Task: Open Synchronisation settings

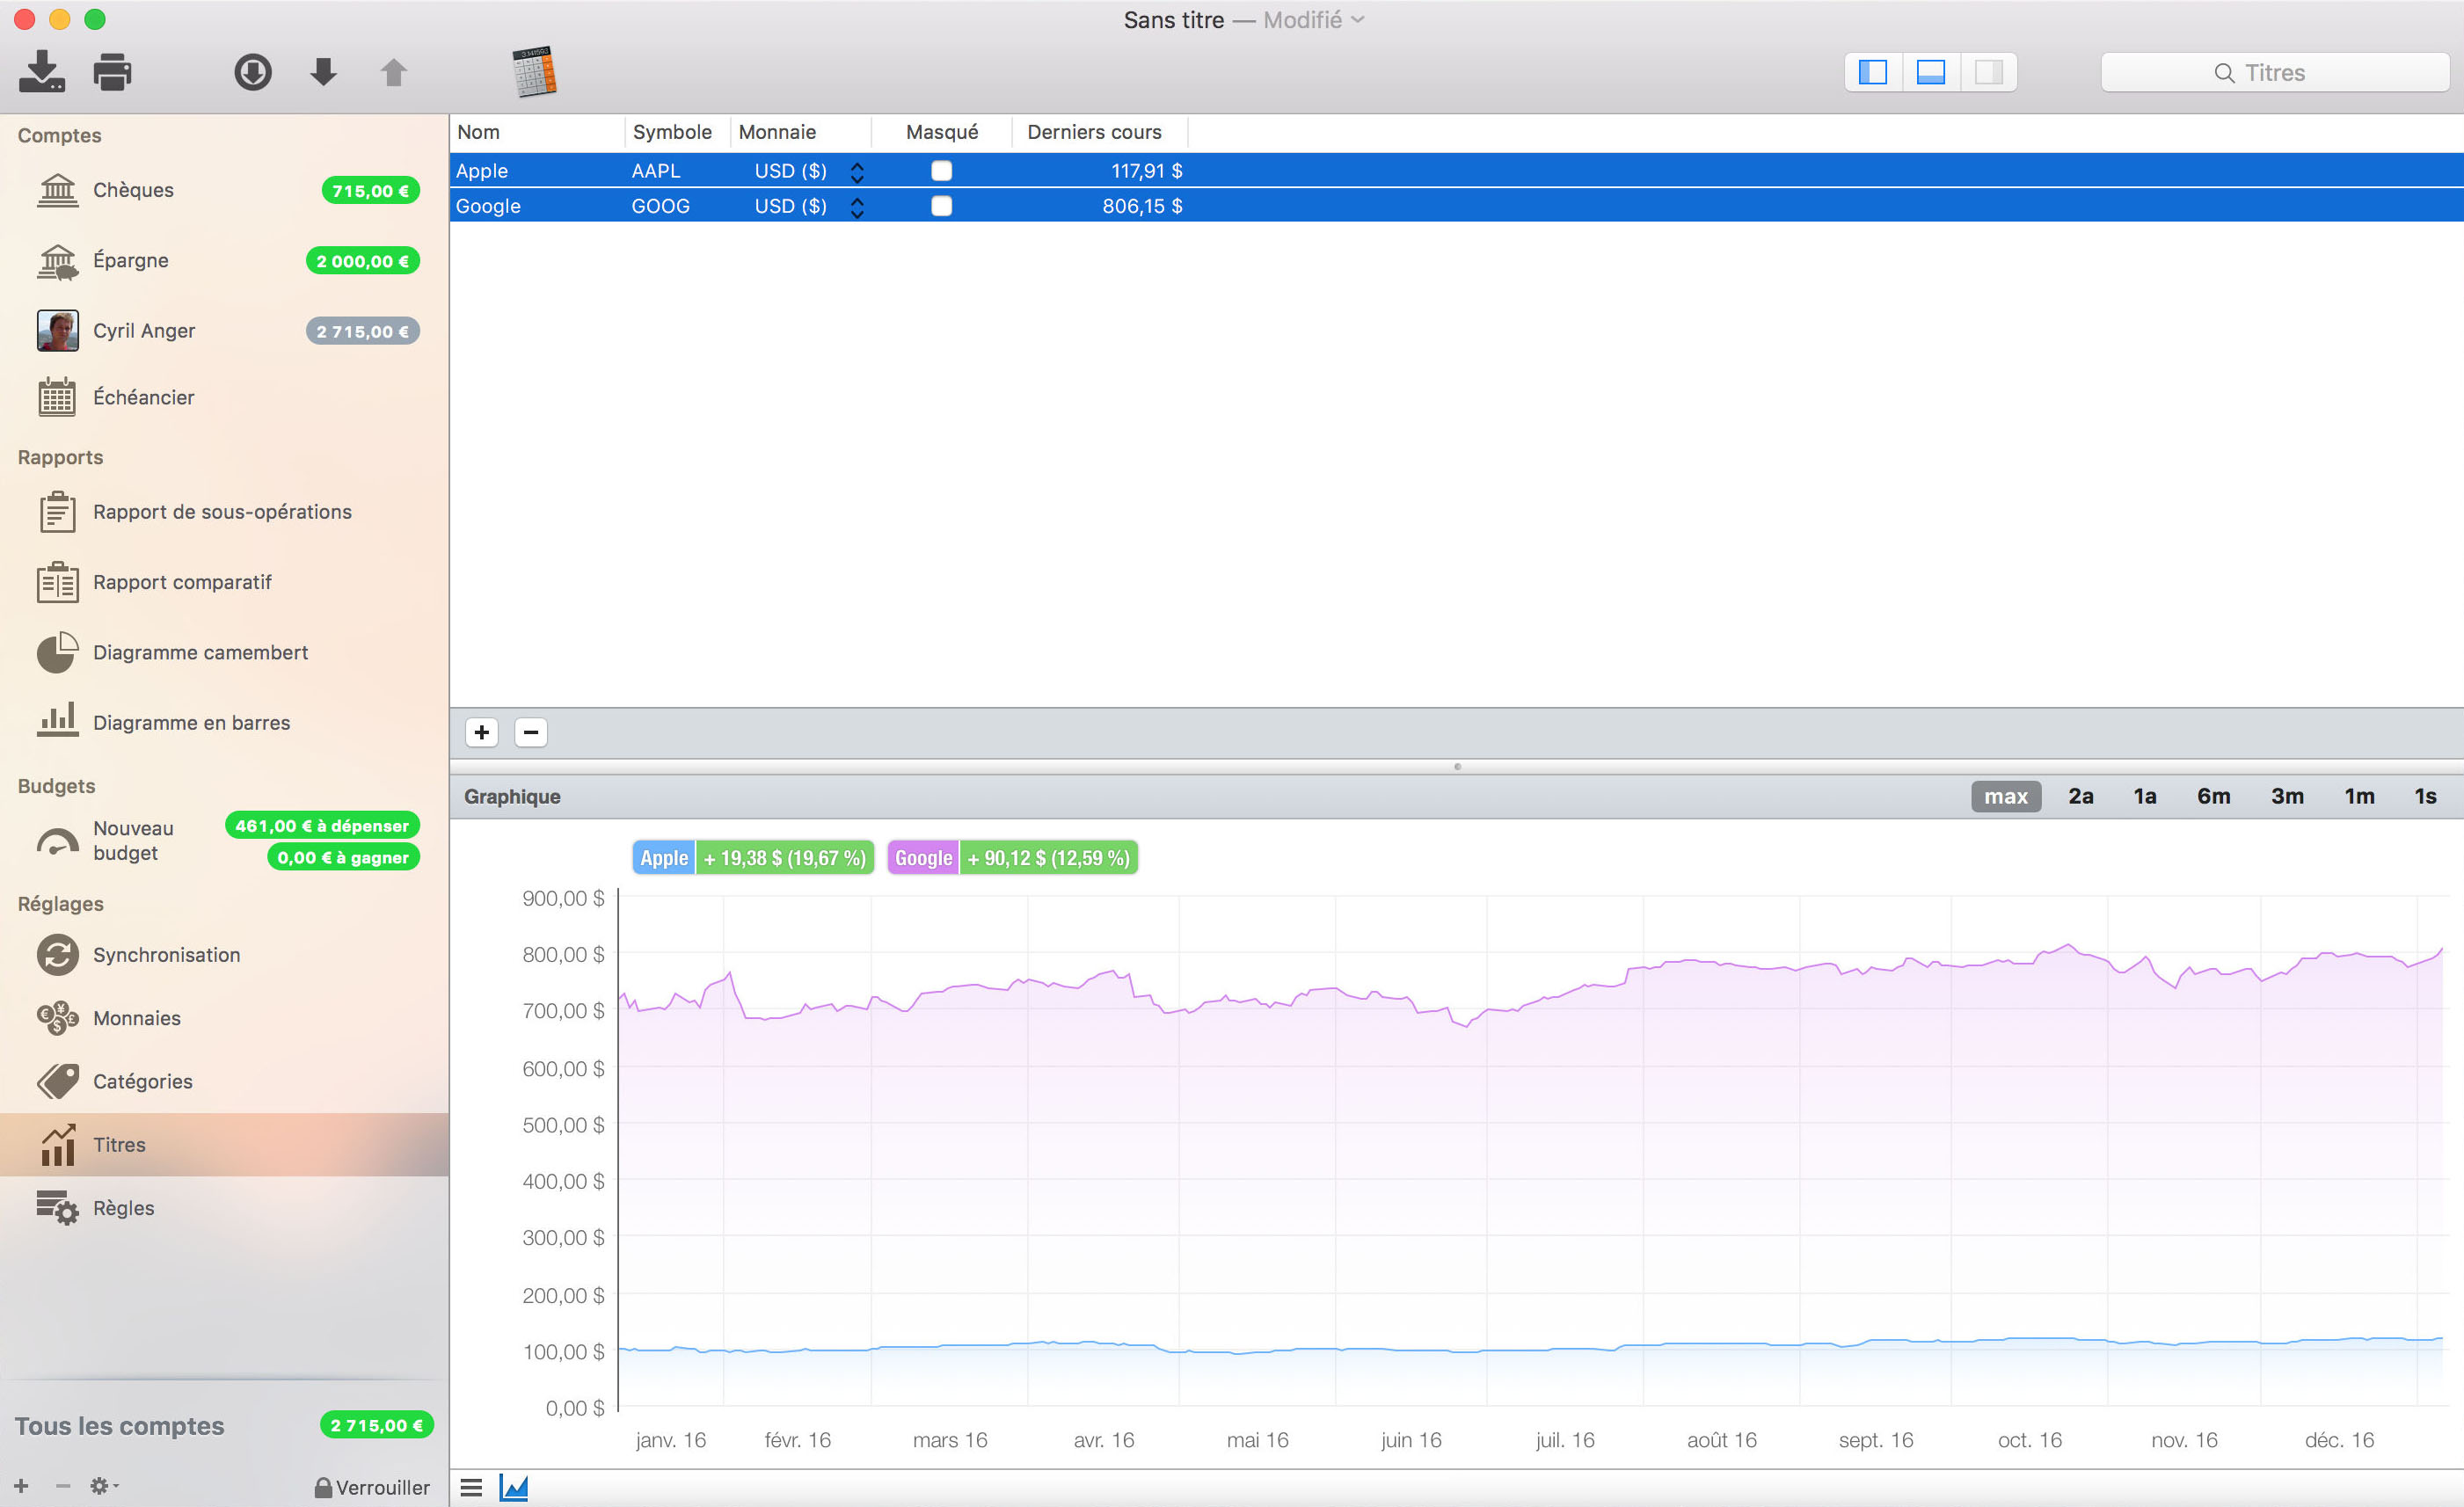Action: [x=166, y=955]
